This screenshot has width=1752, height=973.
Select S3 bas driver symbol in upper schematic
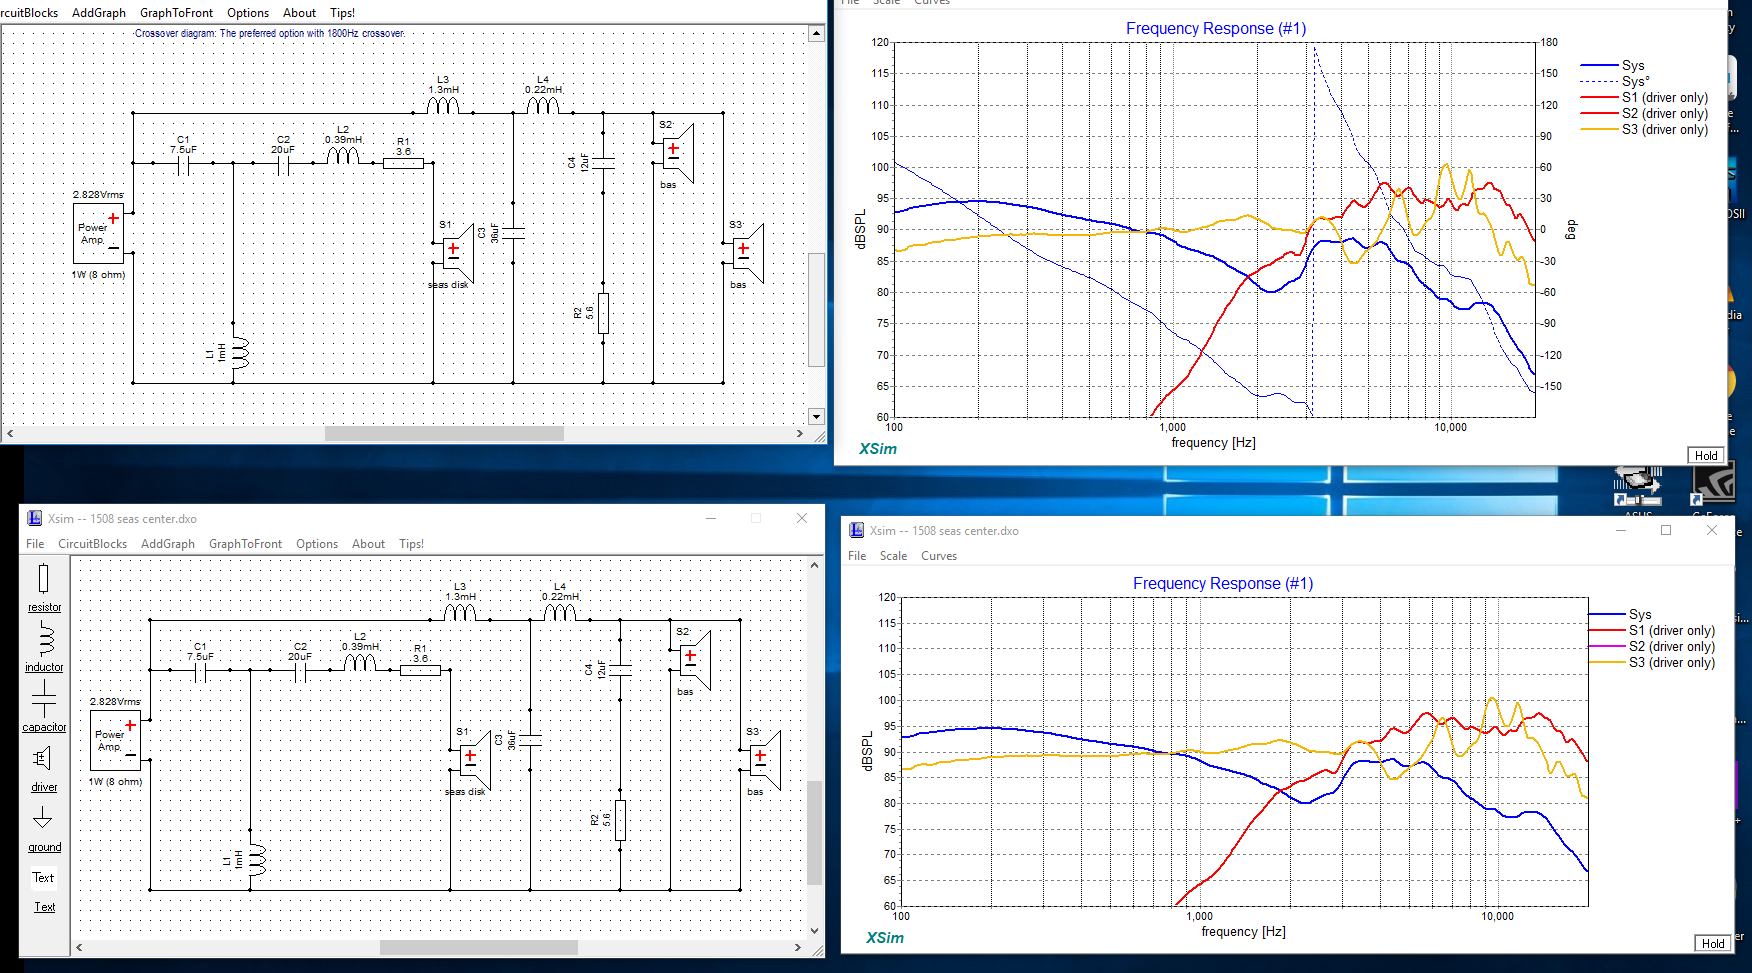point(746,254)
